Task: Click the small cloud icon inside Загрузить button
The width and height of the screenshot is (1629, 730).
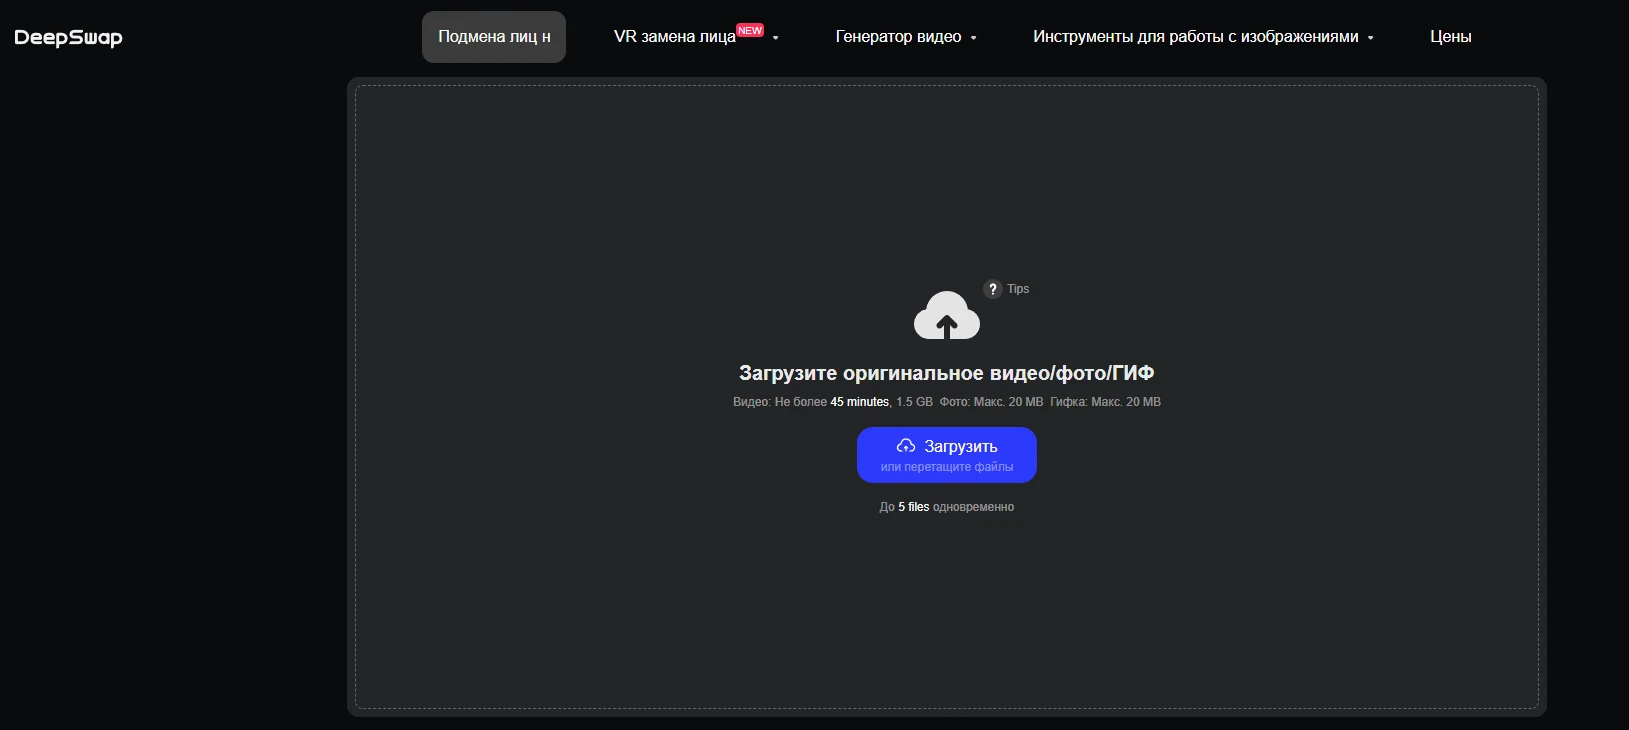Action: (906, 446)
